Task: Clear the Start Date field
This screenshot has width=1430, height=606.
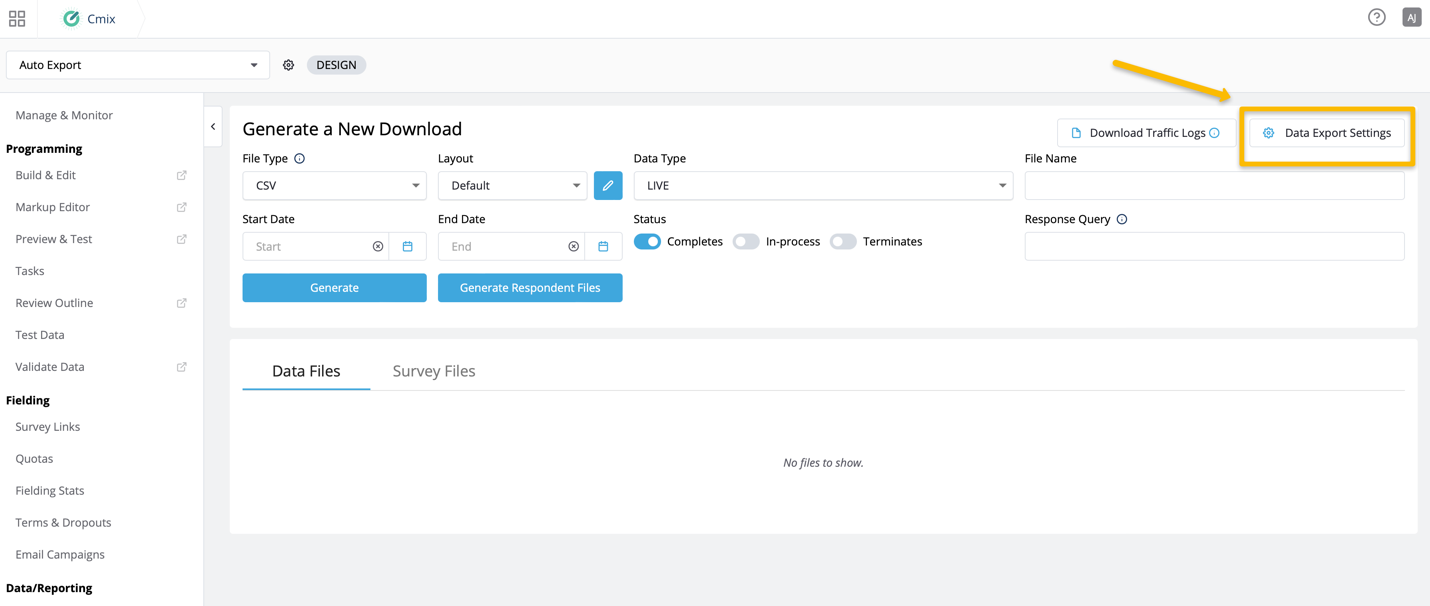Action: 378,247
